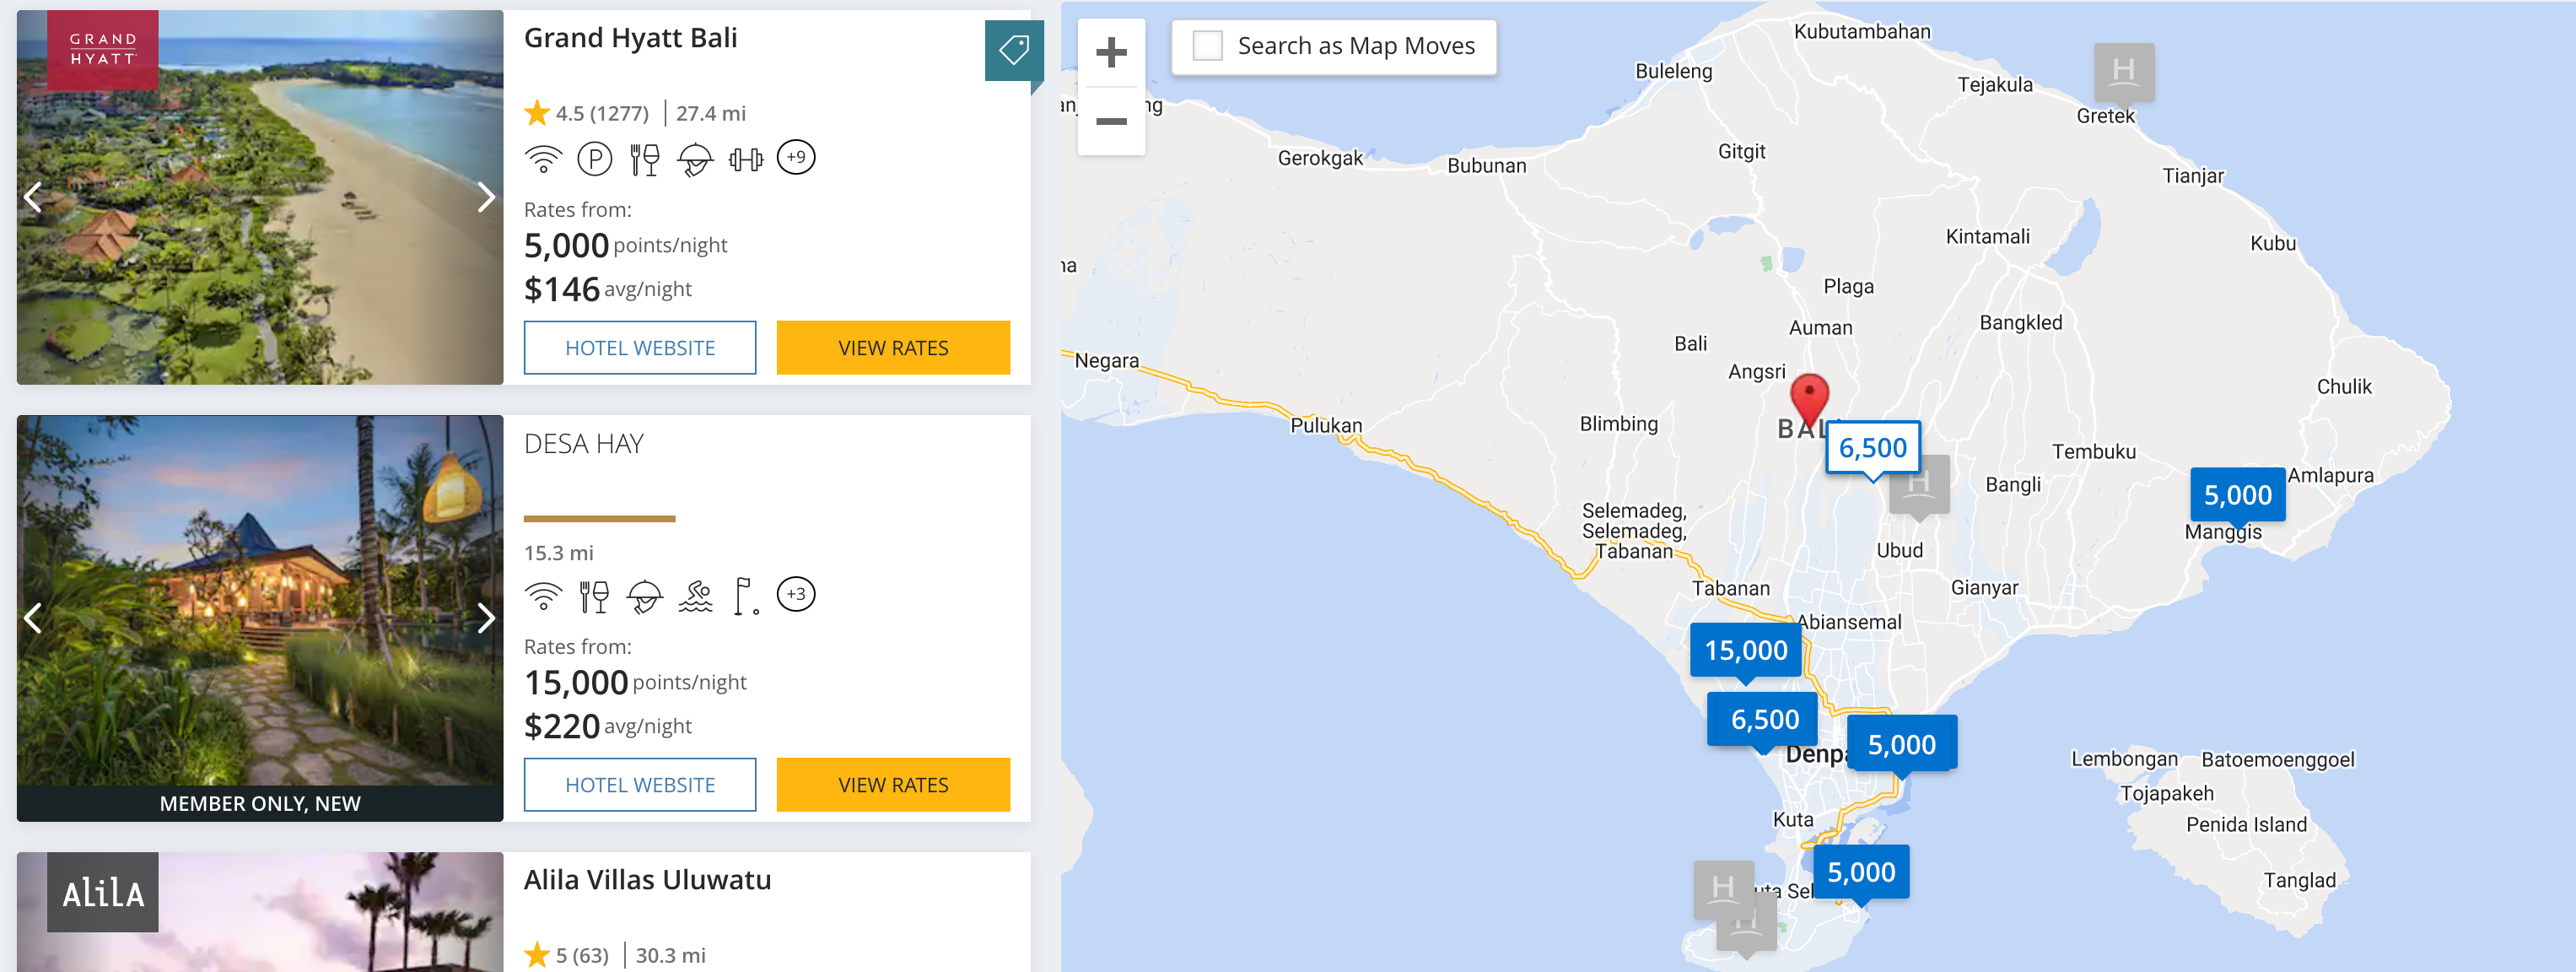Click the room service icon under Grand Hyatt Bali

(x=694, y=157)
